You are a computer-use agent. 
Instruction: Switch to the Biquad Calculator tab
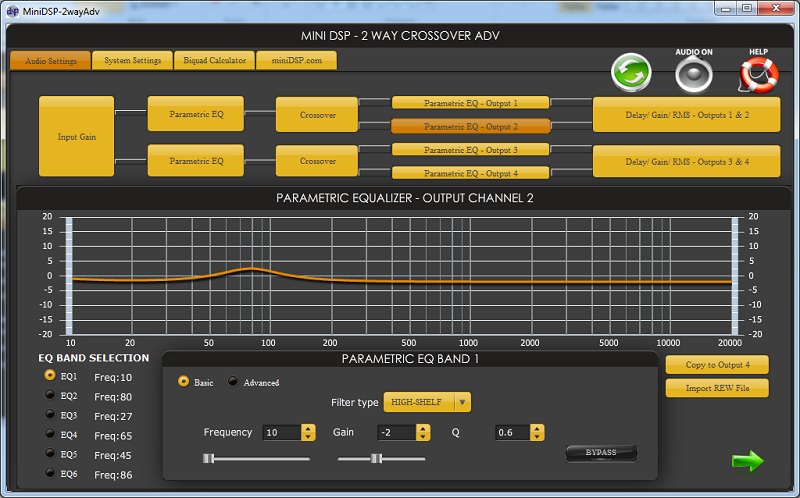[x=214, y=60]
